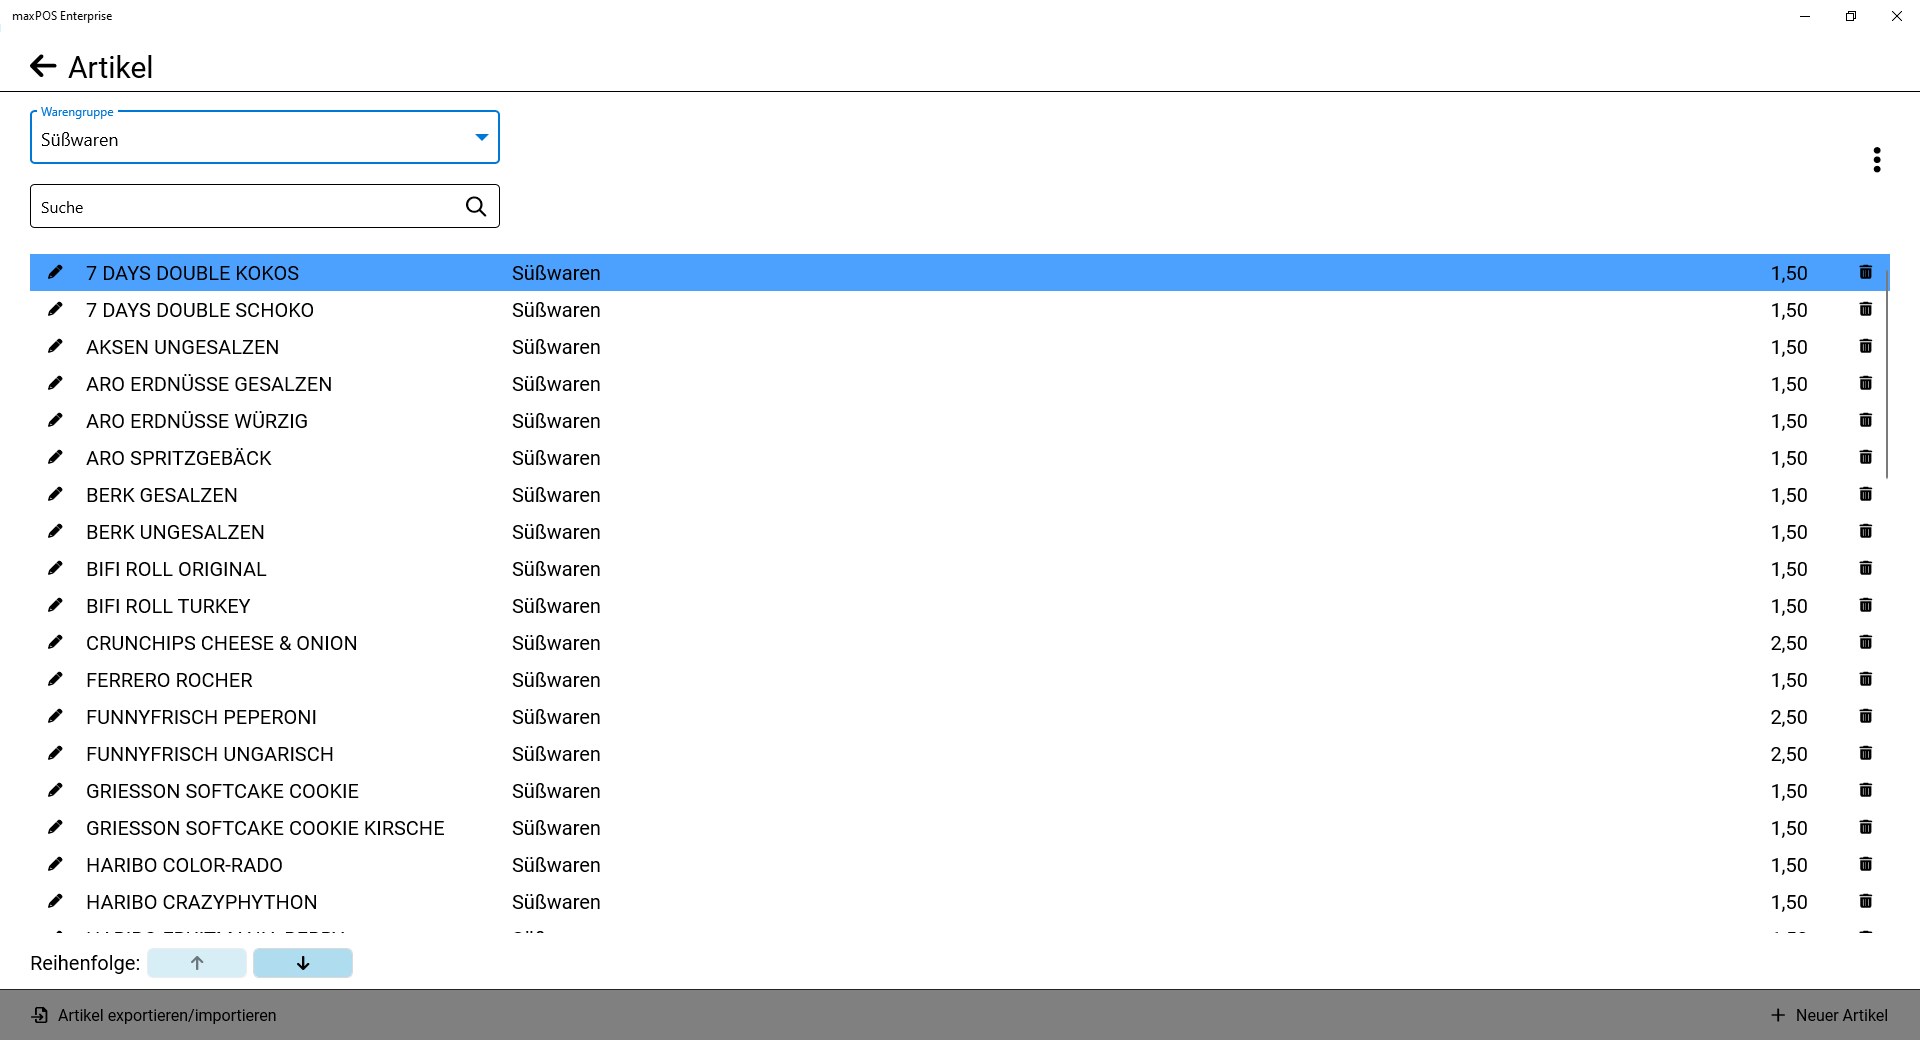Viewport: 1920px width, 1040px height.
Task: Open the Warengruppe dropdown
Action: click(x=265, y=137)
